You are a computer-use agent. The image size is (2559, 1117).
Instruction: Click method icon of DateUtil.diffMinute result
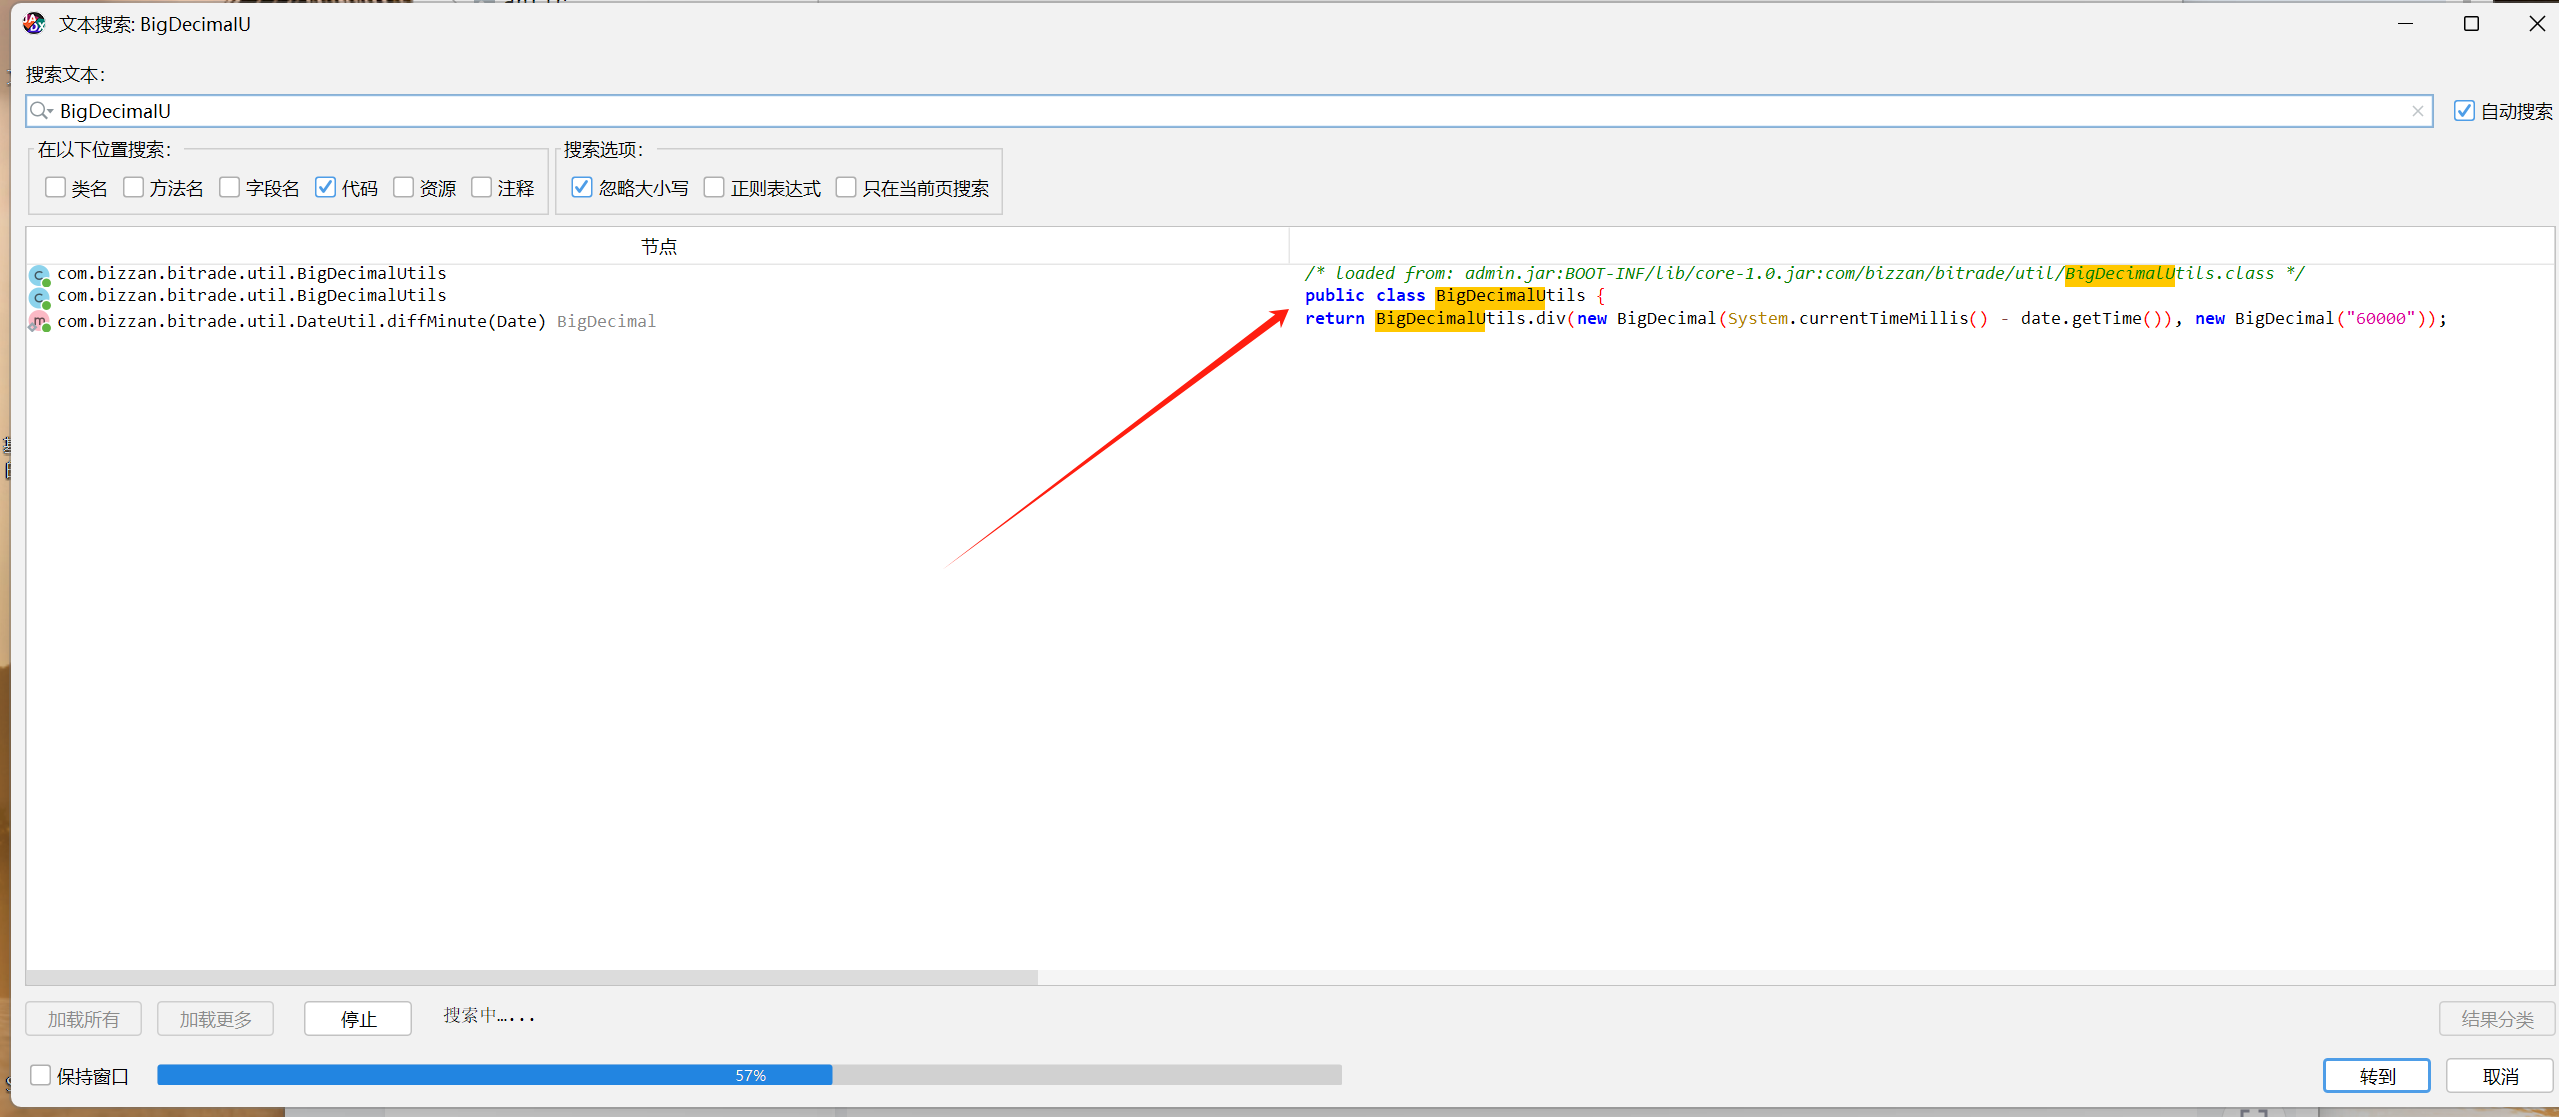[39, 322]
